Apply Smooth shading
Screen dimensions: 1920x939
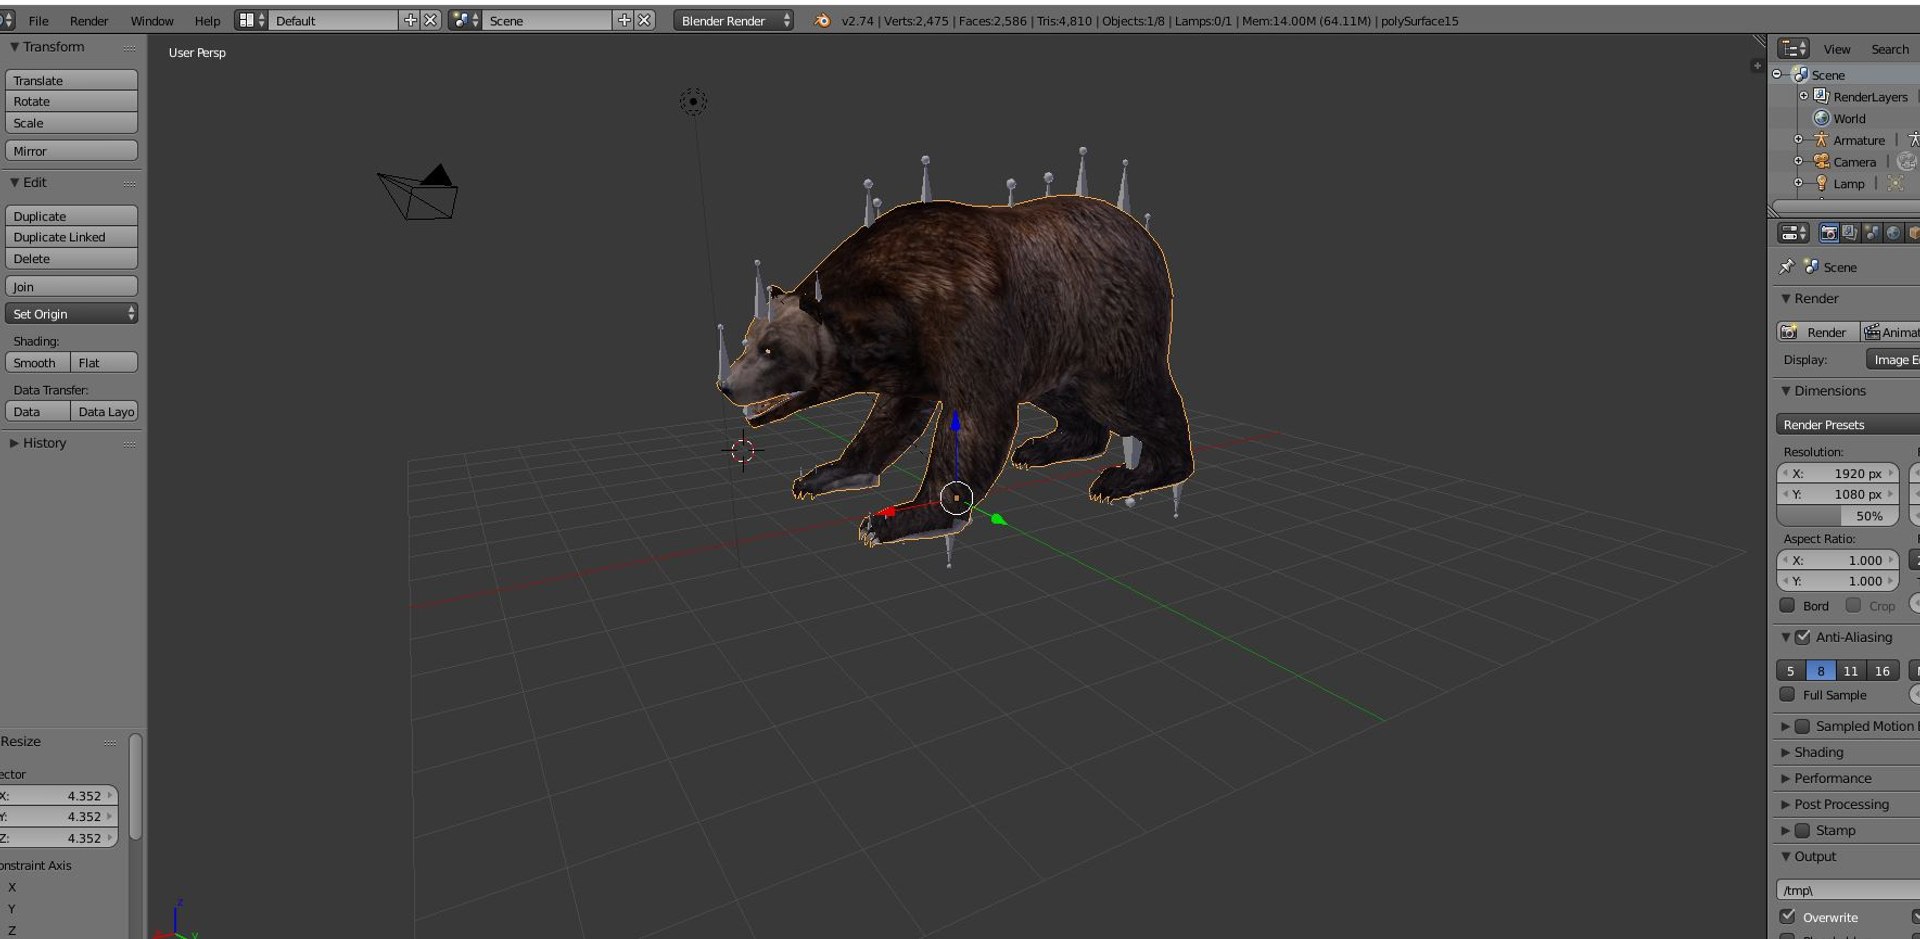(37, 362)
